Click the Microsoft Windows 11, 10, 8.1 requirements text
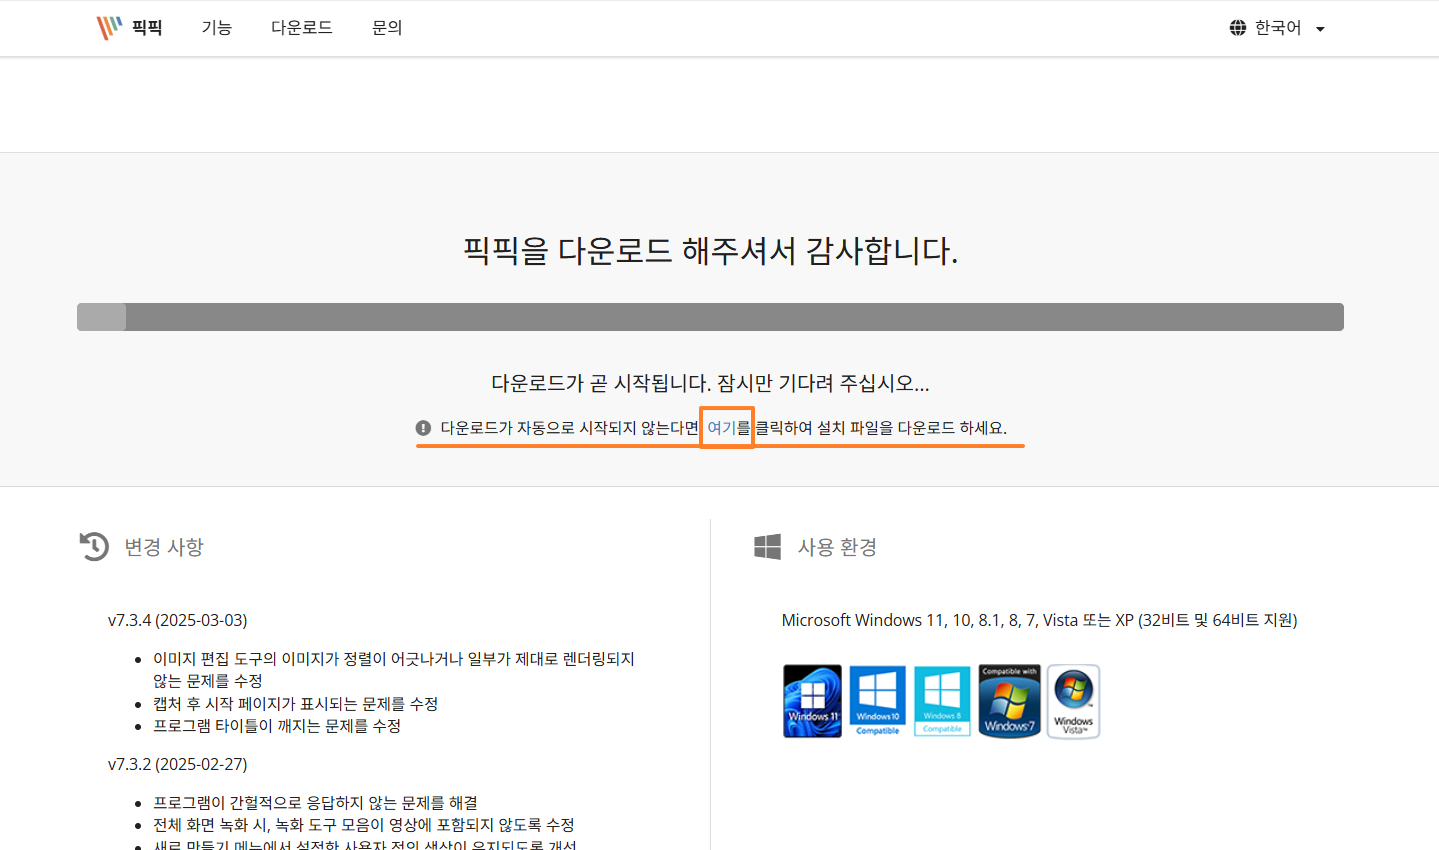The width and height of the screenshot is (1439, 850). (x=1039, y=620)
